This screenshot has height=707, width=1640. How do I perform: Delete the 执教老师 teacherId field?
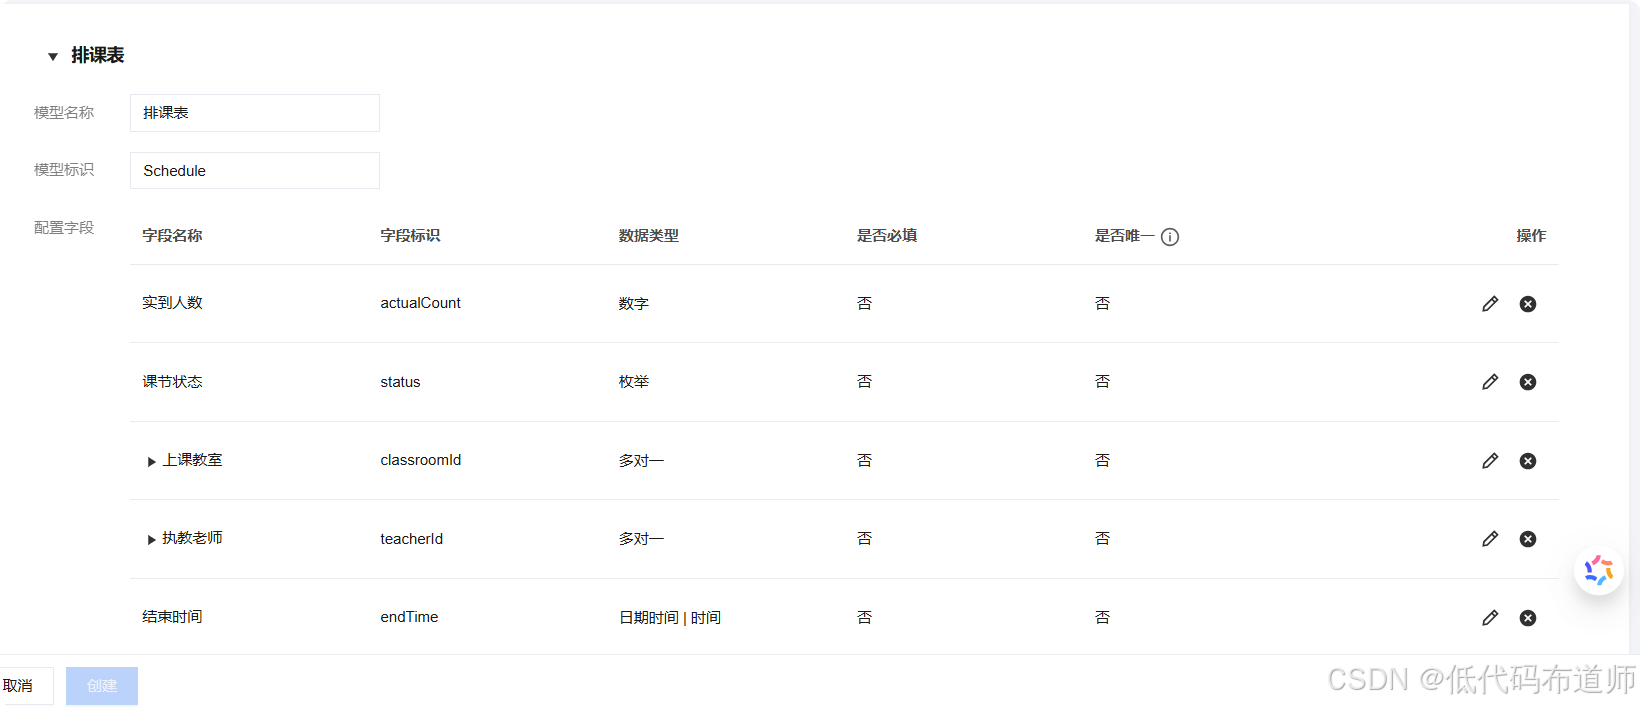click(x=1528, y=539)
